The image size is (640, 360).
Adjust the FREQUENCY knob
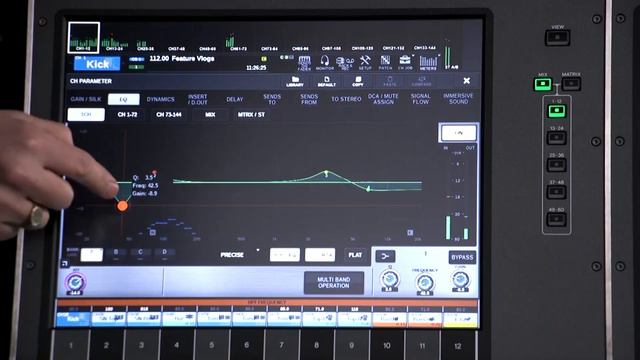(x=425, y=282)
